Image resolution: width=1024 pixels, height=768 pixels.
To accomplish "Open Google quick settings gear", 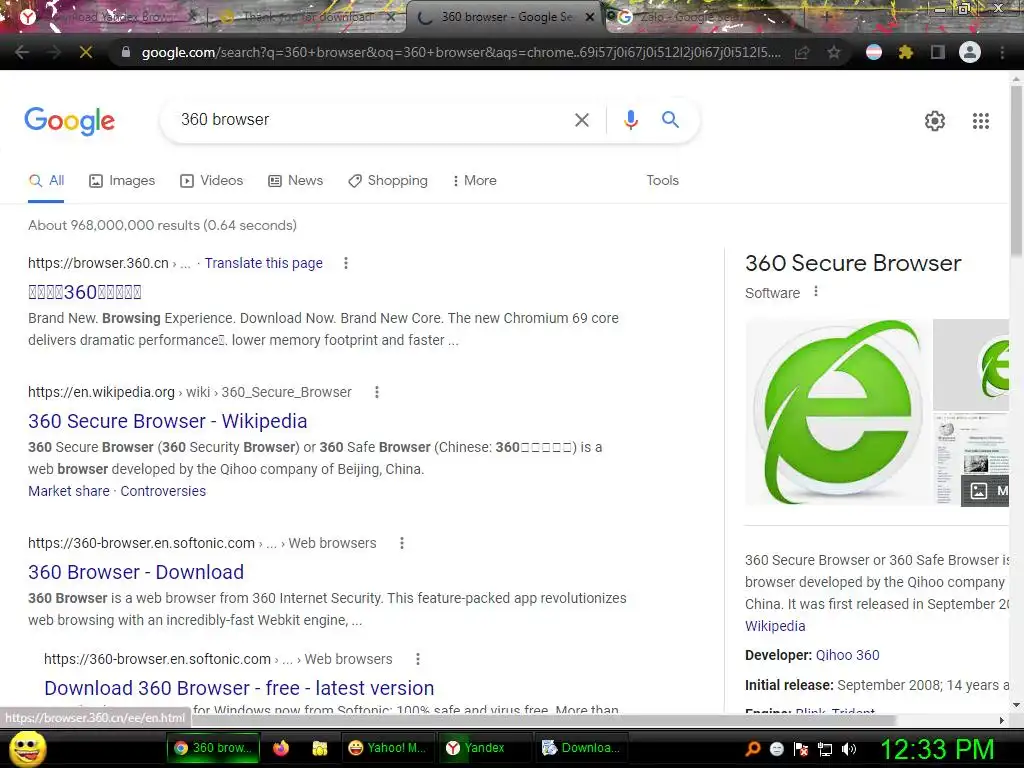I will coord(935,121).
